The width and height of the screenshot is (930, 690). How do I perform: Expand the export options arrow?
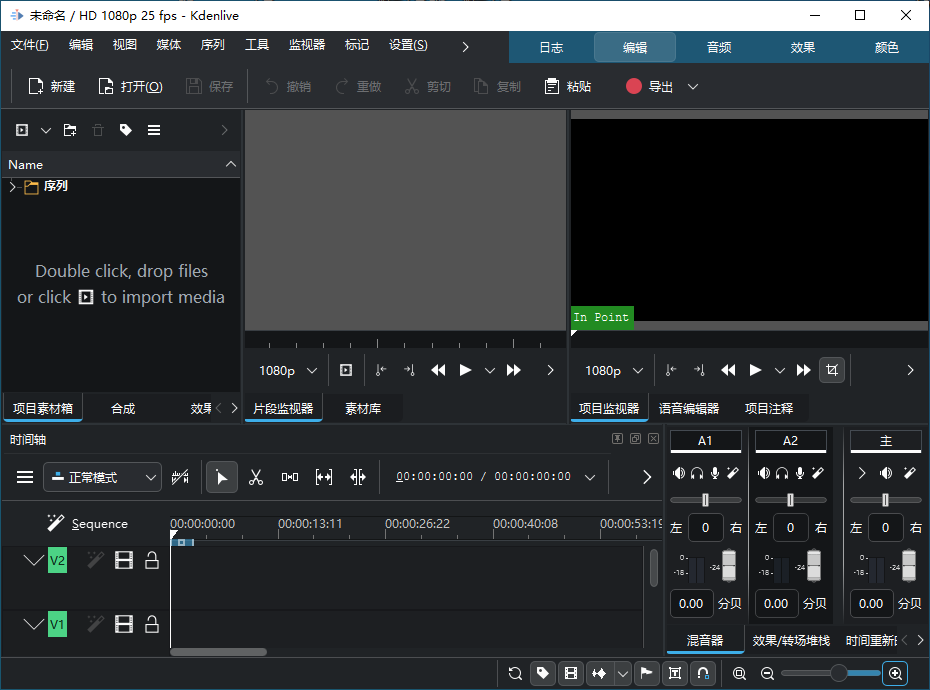coord(693,87)
